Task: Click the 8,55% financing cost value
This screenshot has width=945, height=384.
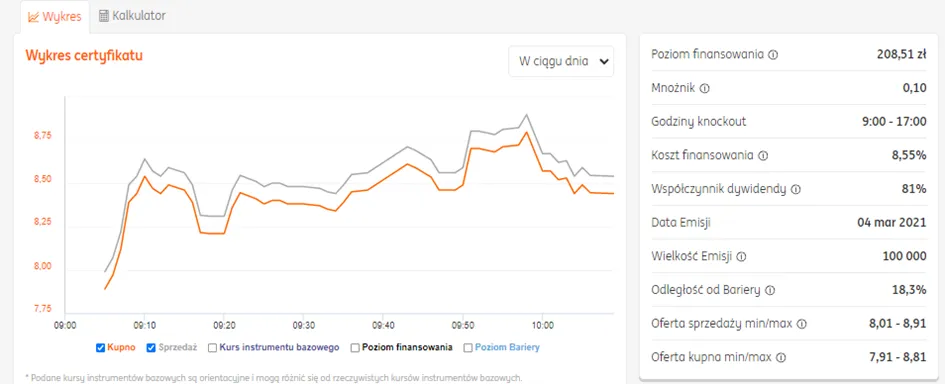Action: [909, 156]
